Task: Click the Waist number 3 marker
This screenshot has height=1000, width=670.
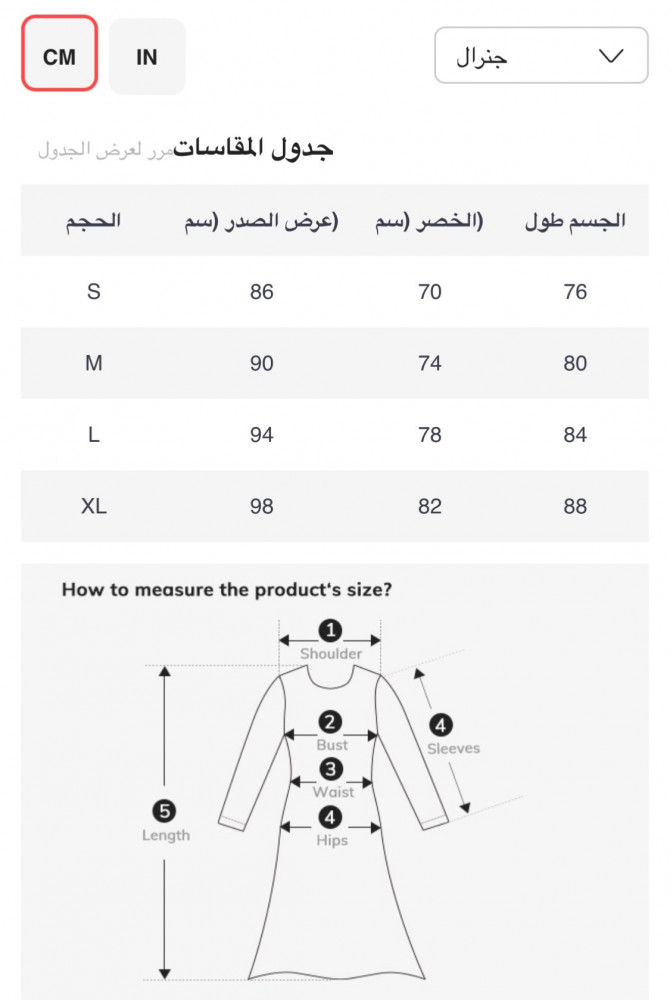Action: 331,769
